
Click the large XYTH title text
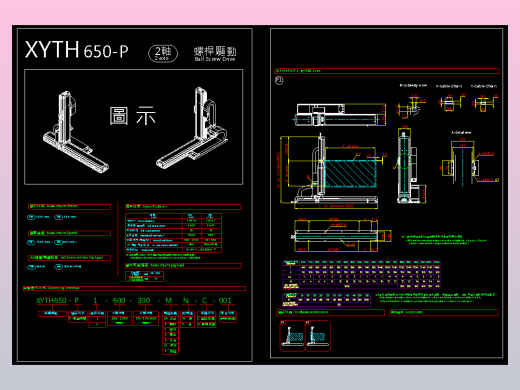52,49
